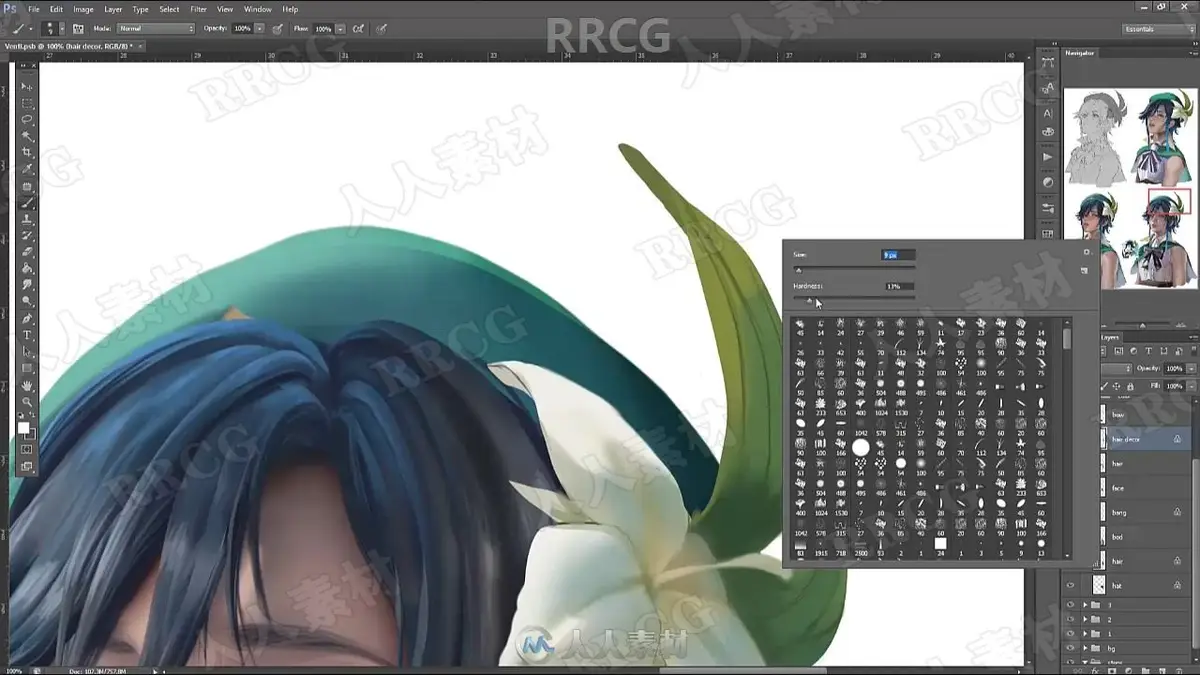Expand layer group 2
The width and height of the screenshot is (1200, 675).
(1085, 620)
